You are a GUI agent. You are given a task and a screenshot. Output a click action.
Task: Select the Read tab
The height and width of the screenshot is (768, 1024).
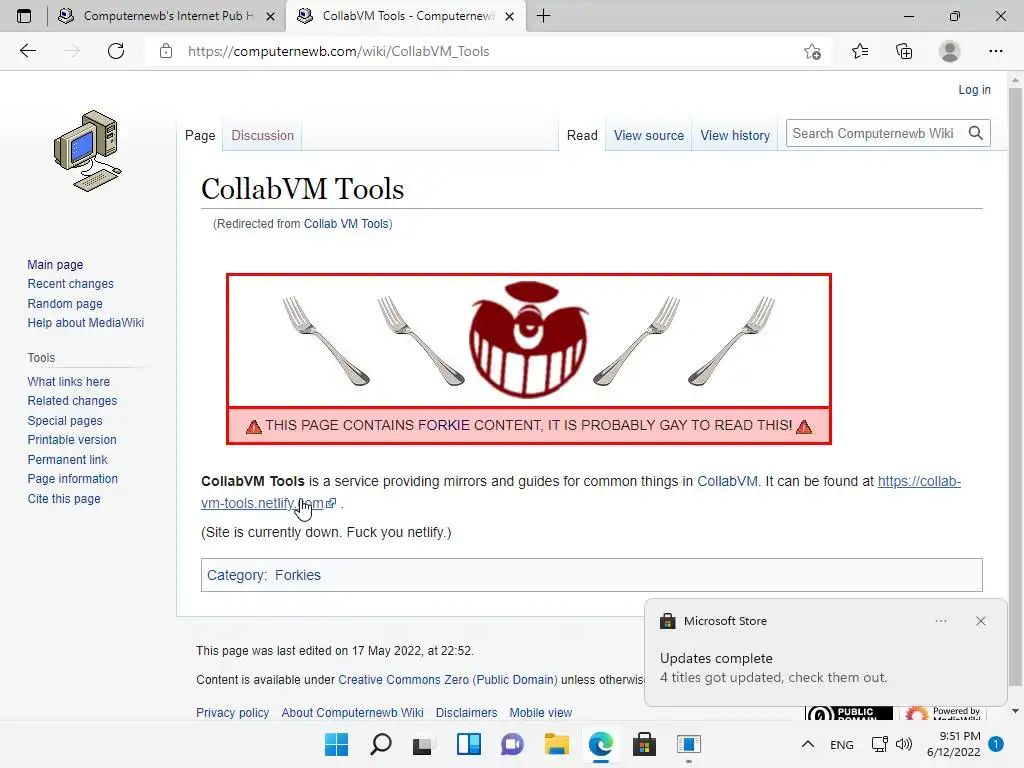click(582, 135)
